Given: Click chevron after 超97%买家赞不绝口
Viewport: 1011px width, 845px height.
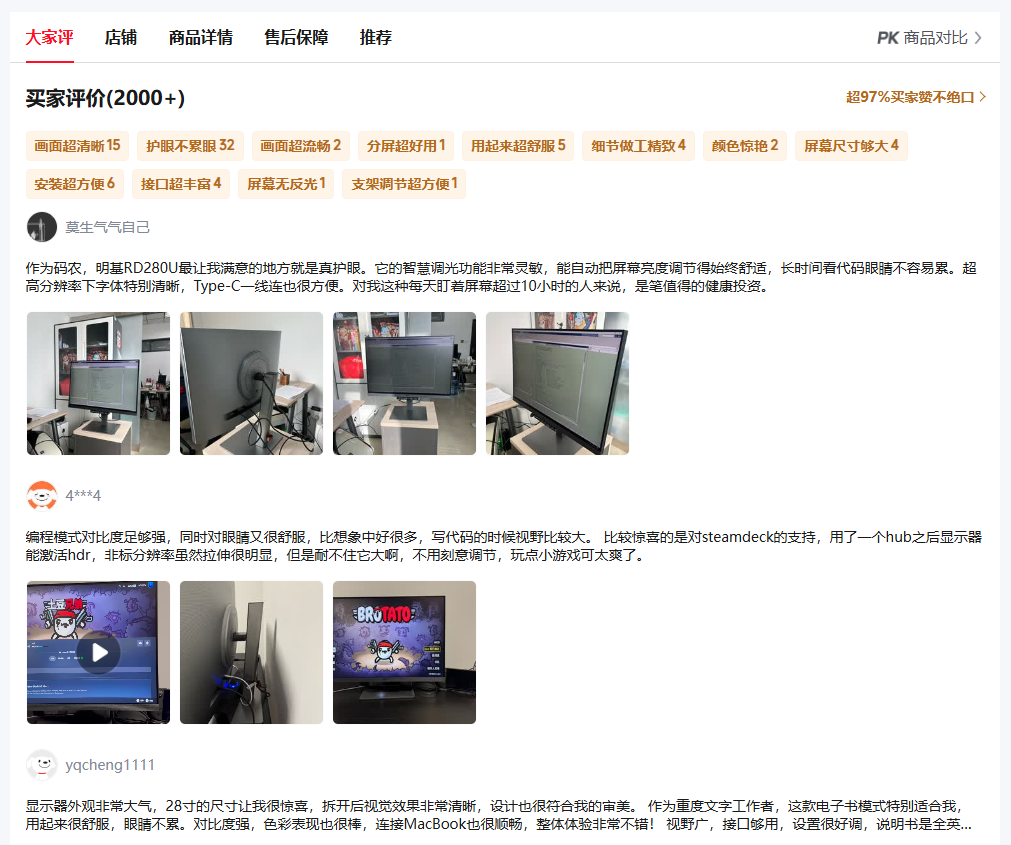Looking at the screenshot, I should [983, 97].
